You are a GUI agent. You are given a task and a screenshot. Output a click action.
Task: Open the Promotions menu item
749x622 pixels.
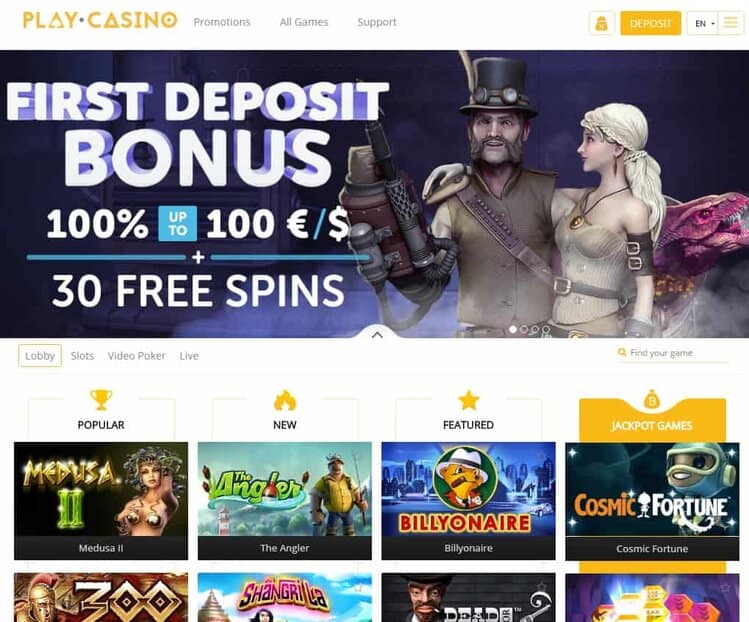pyautogui.click(x=222, y=22)
